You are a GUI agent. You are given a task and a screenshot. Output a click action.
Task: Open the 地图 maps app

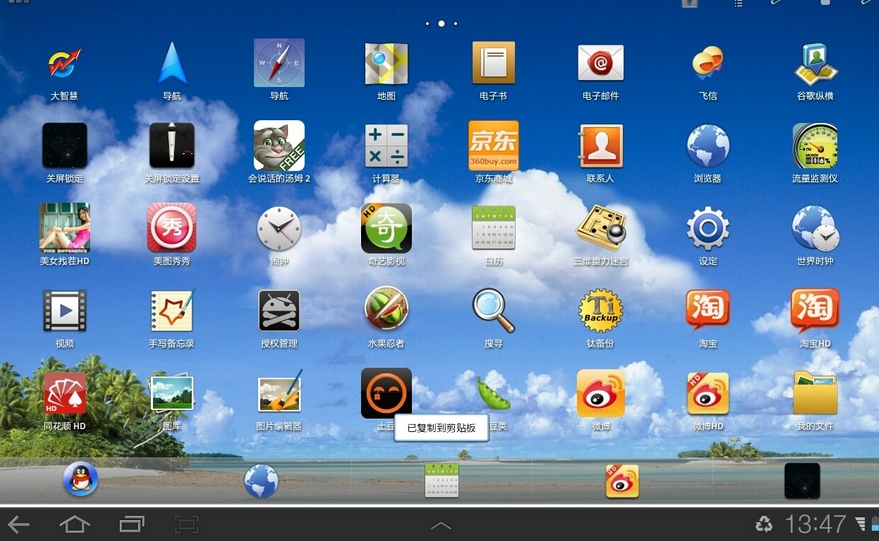(x=386, y=63)
